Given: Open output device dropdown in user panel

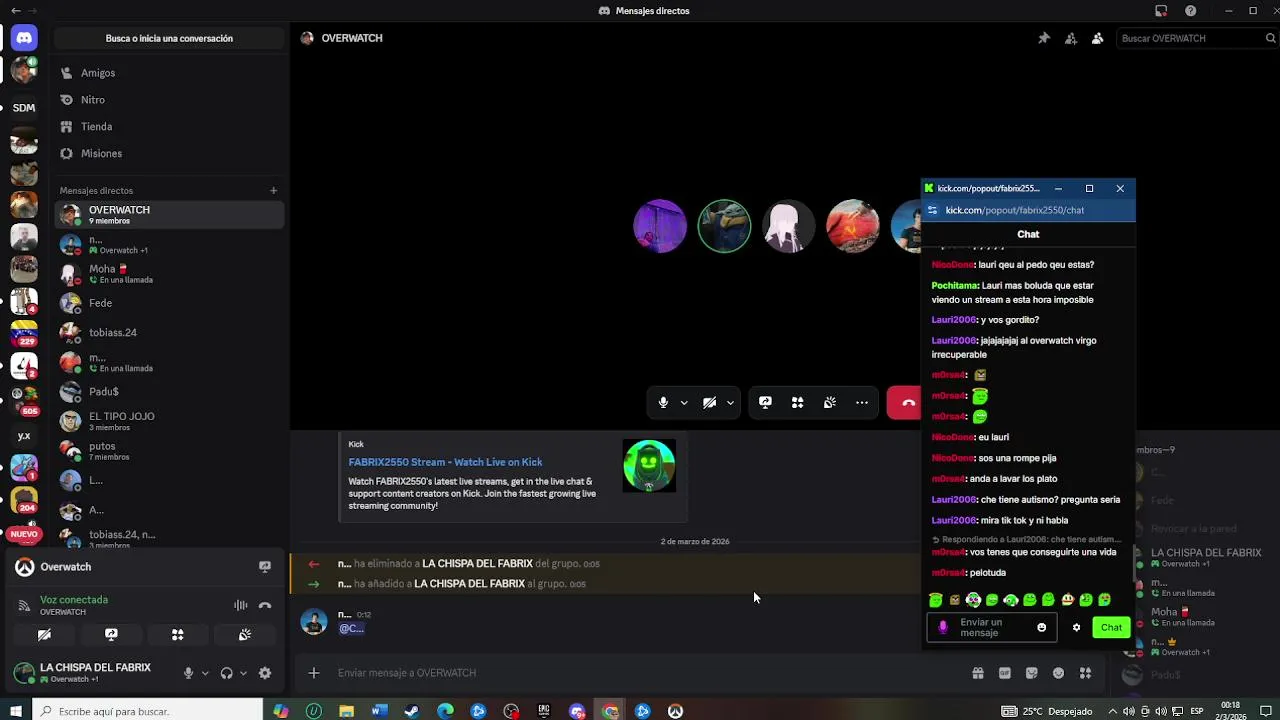Looking at the screenshot, I should 243,673.
